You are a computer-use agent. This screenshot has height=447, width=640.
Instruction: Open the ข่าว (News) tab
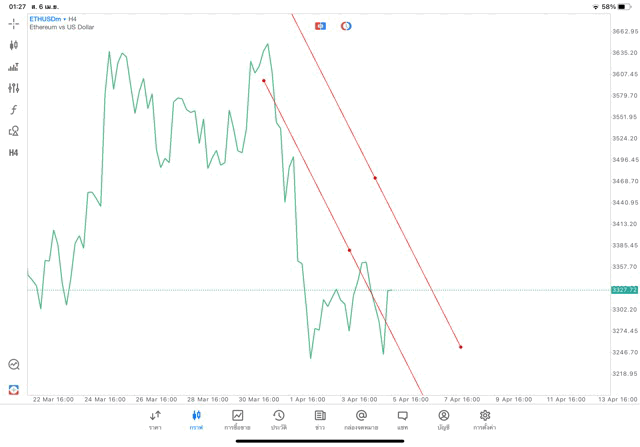tap(320, 420)
